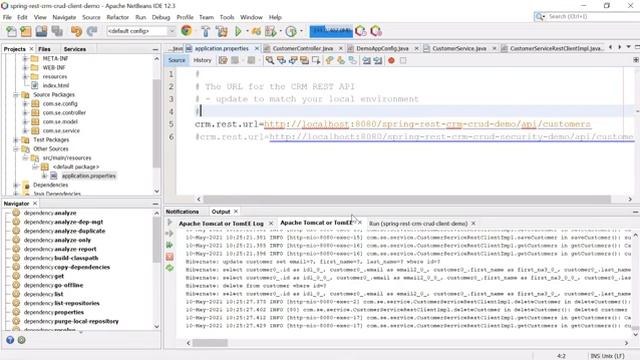Open the File menu

coord(7,17)
